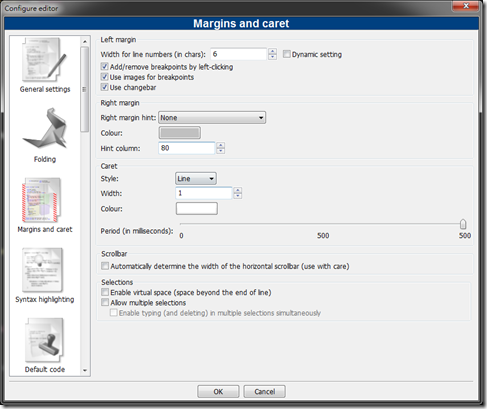This screenshot has width=487, height=409.
Task: Increase the caret Width spinner
Action: (x=238, y=191)
